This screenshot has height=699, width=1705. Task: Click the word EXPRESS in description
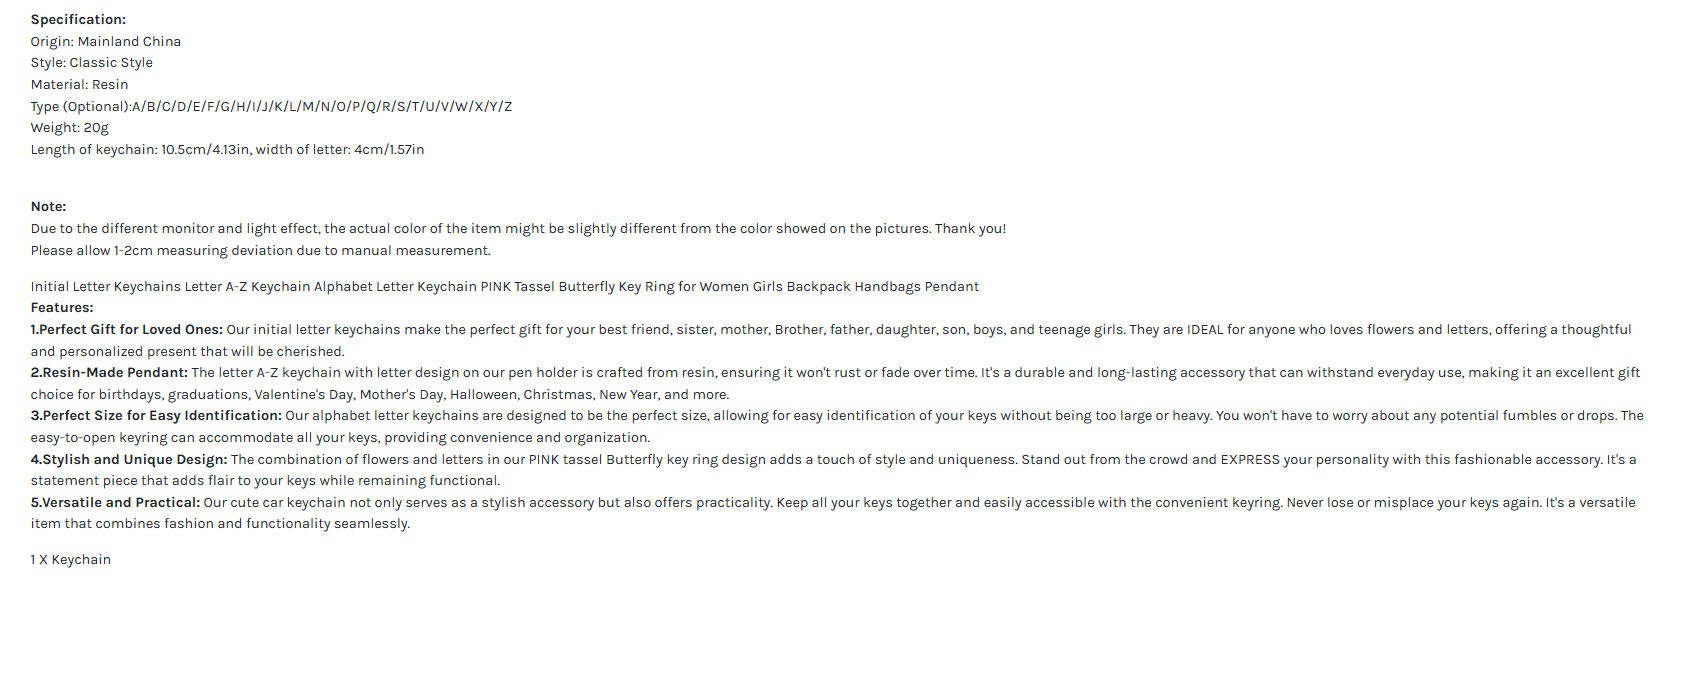tap(1250, 460)
